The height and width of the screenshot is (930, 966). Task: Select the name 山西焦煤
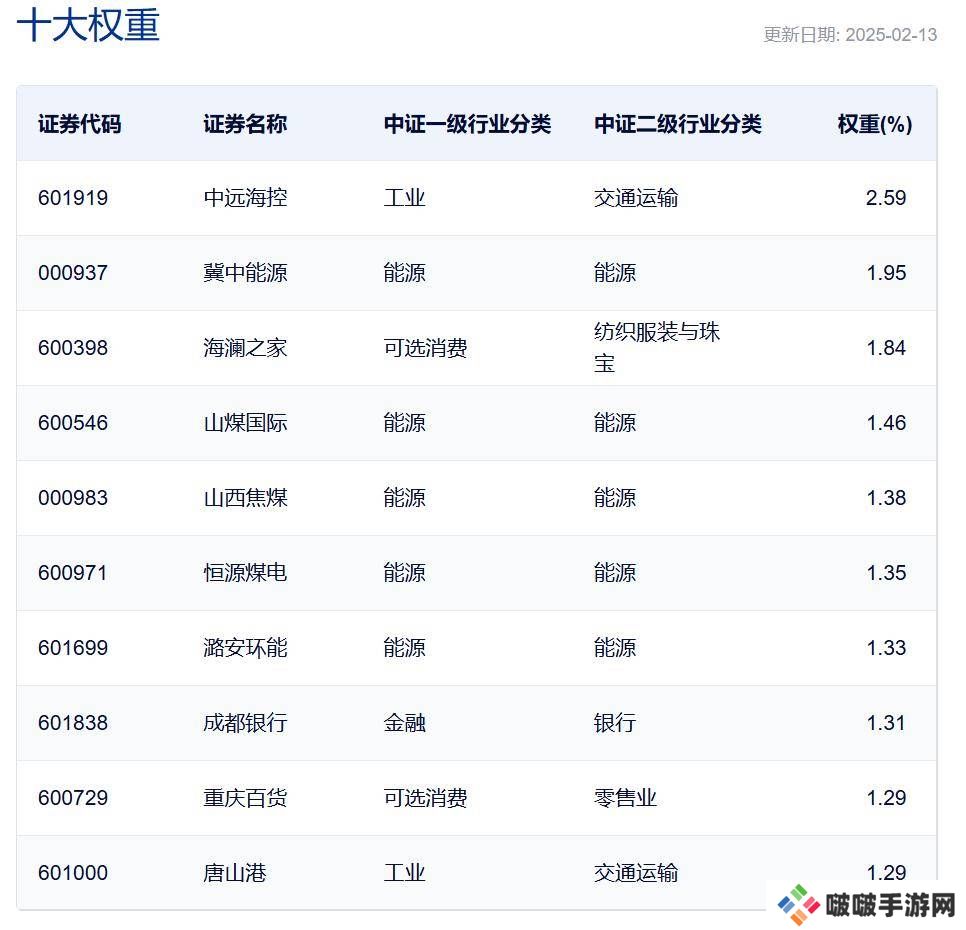[x=245, y=498]
